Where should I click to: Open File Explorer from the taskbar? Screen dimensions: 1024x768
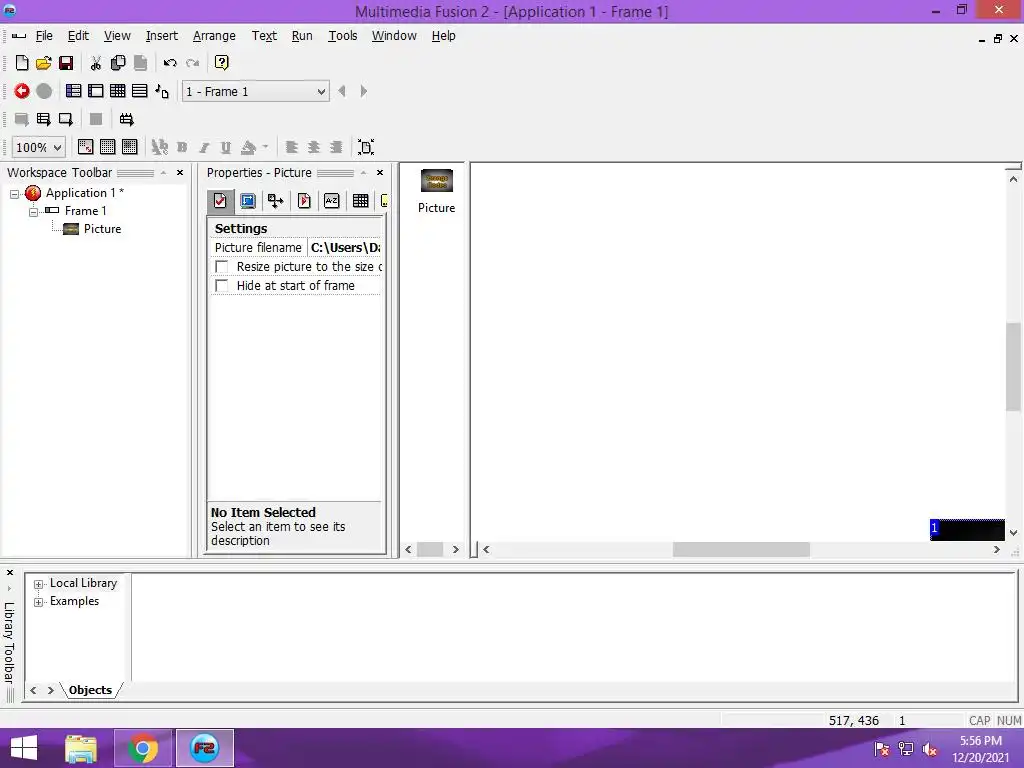[x=81, y=748]
